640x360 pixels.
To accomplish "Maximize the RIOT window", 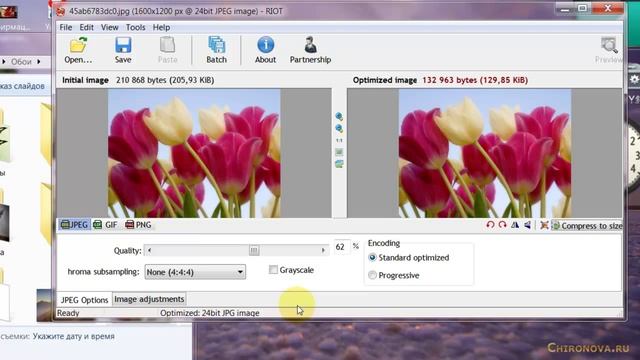I will click(582, 8).
